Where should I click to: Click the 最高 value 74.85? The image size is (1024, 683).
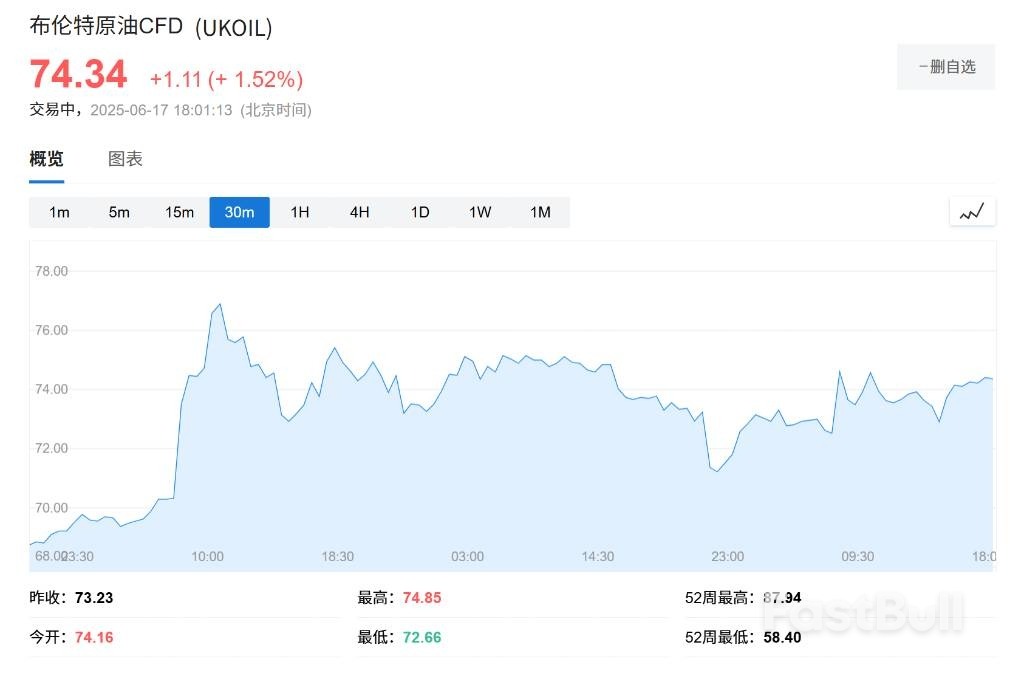(421, 598)
